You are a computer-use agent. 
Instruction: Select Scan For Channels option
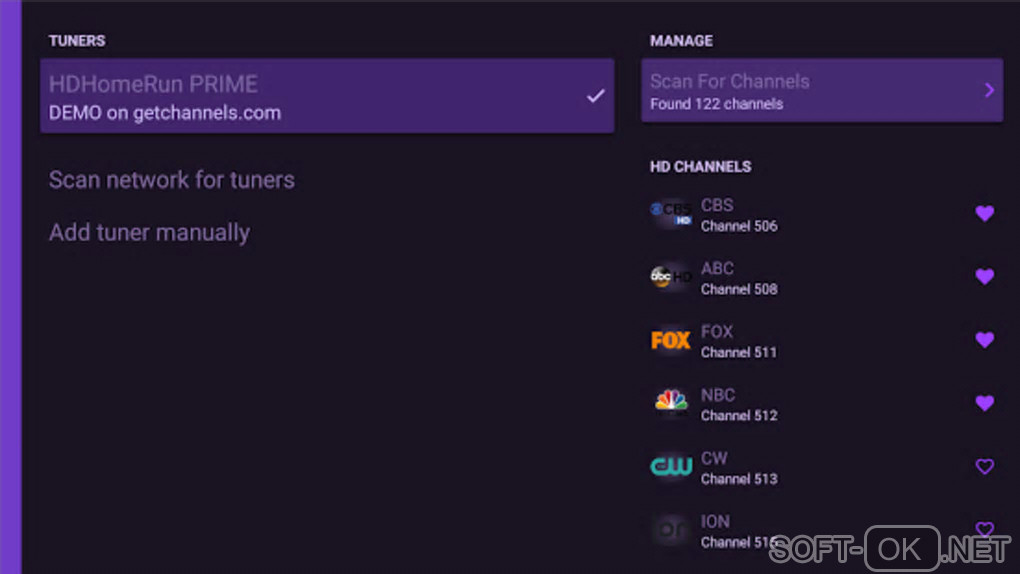[x=800, y=91]
